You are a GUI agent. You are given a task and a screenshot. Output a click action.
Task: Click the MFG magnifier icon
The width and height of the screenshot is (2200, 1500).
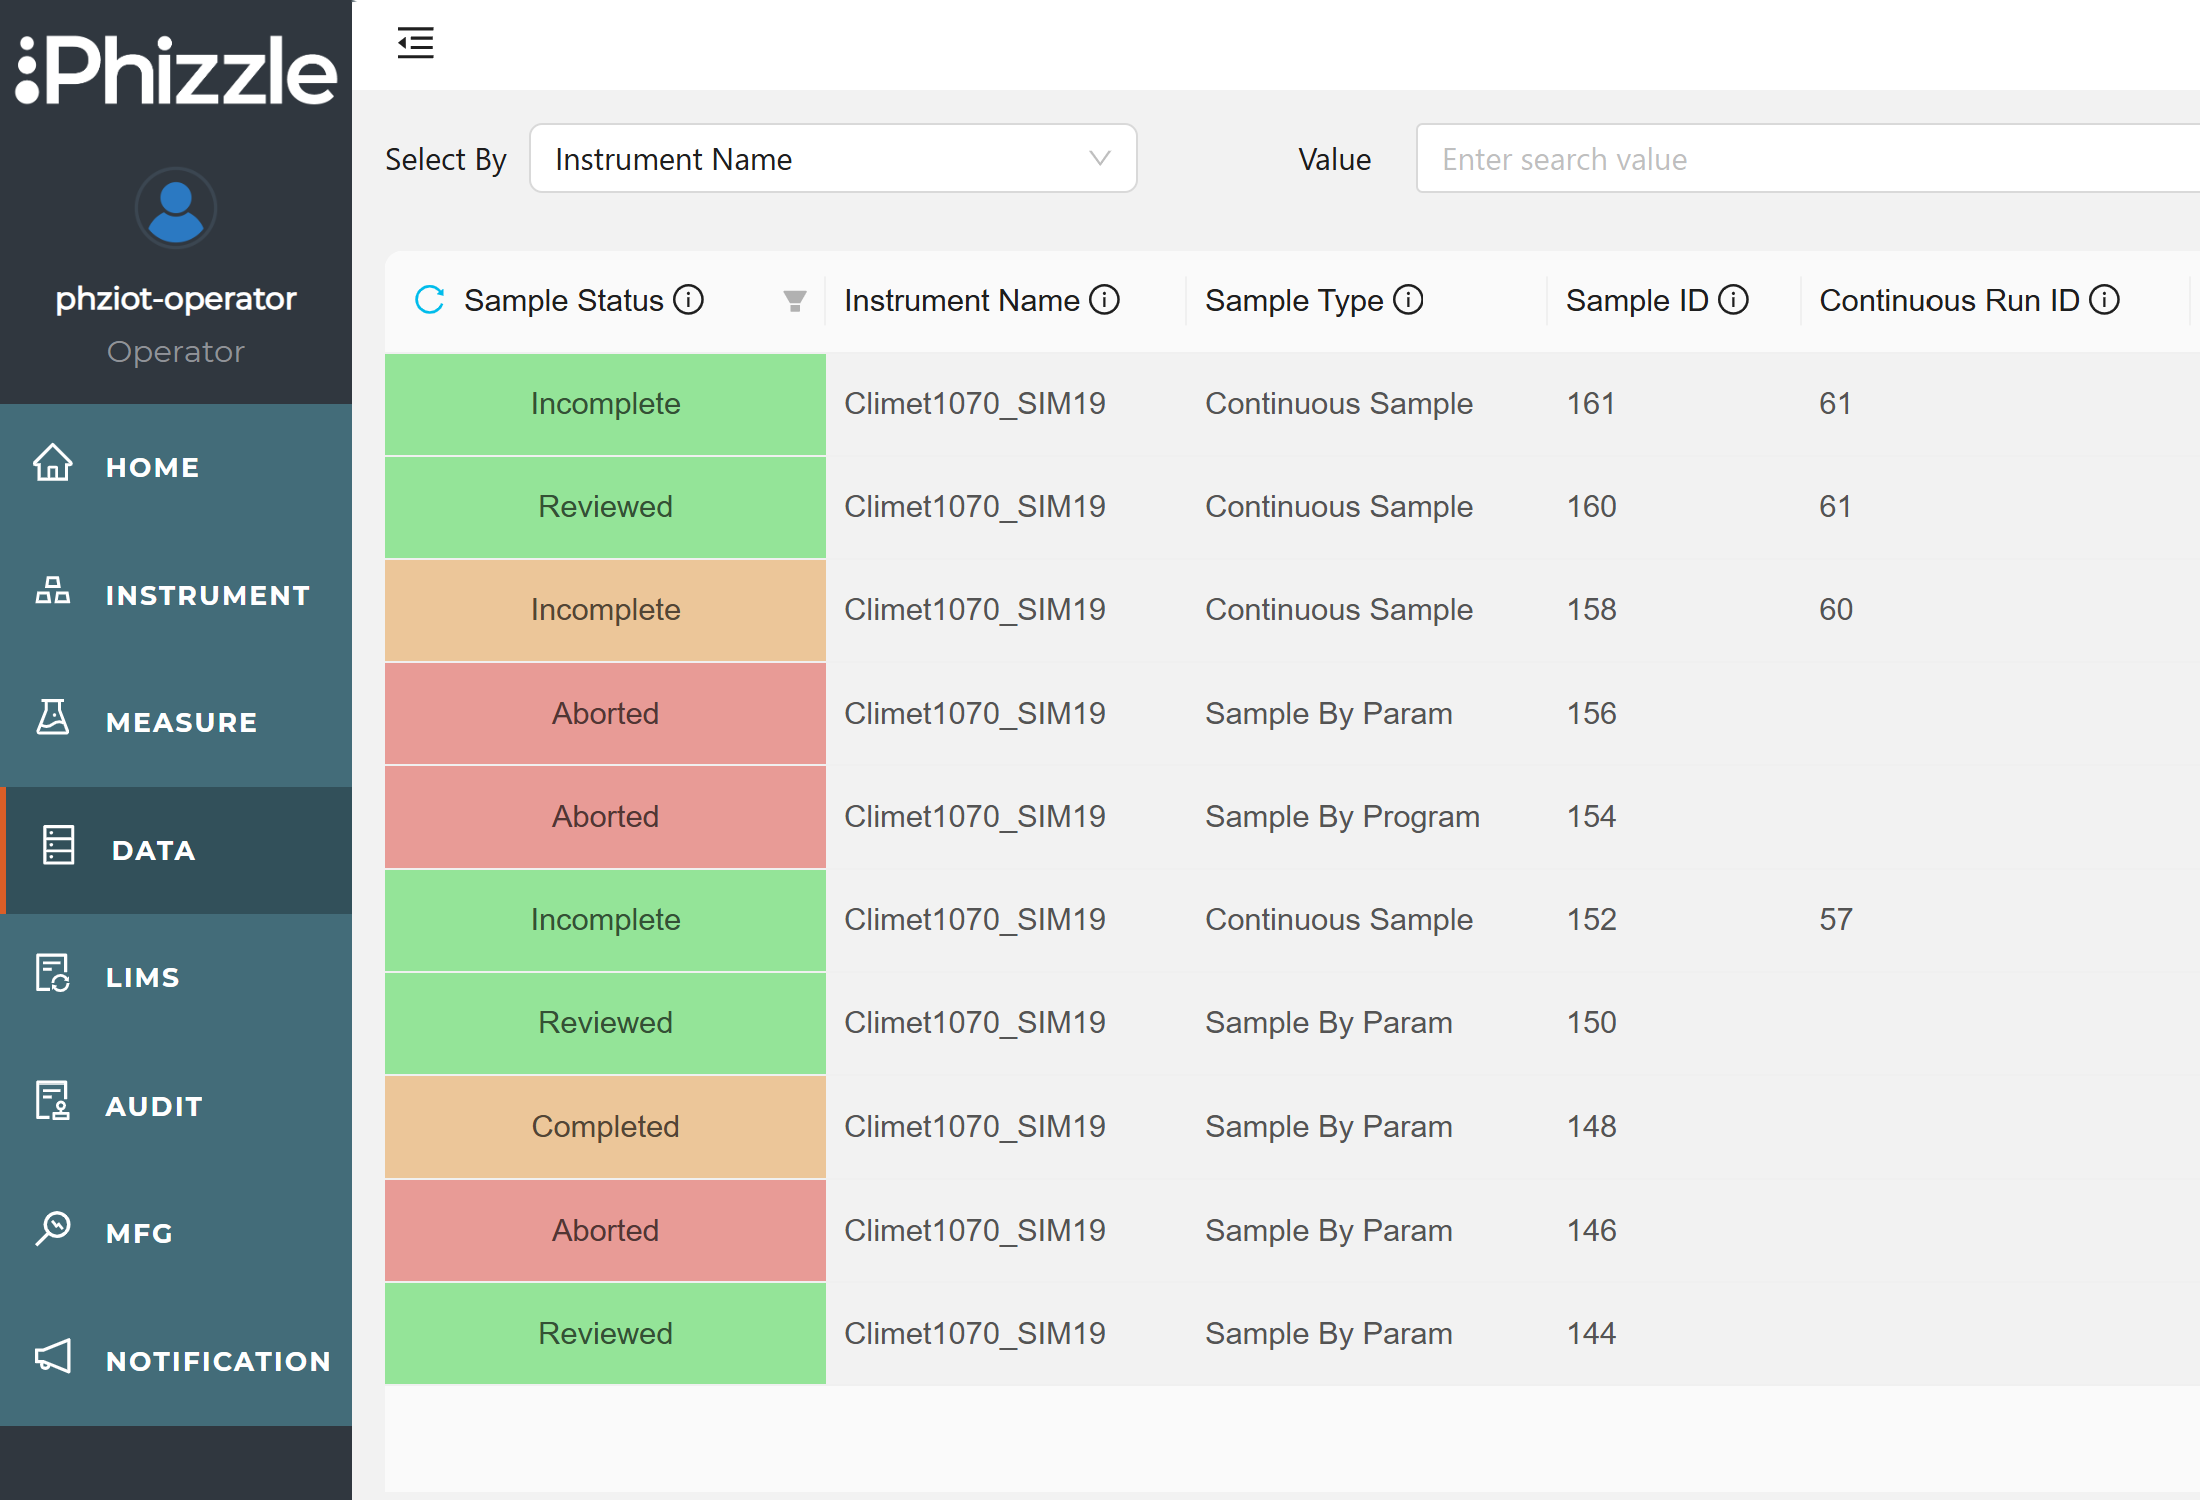[x=54, y=1230]
